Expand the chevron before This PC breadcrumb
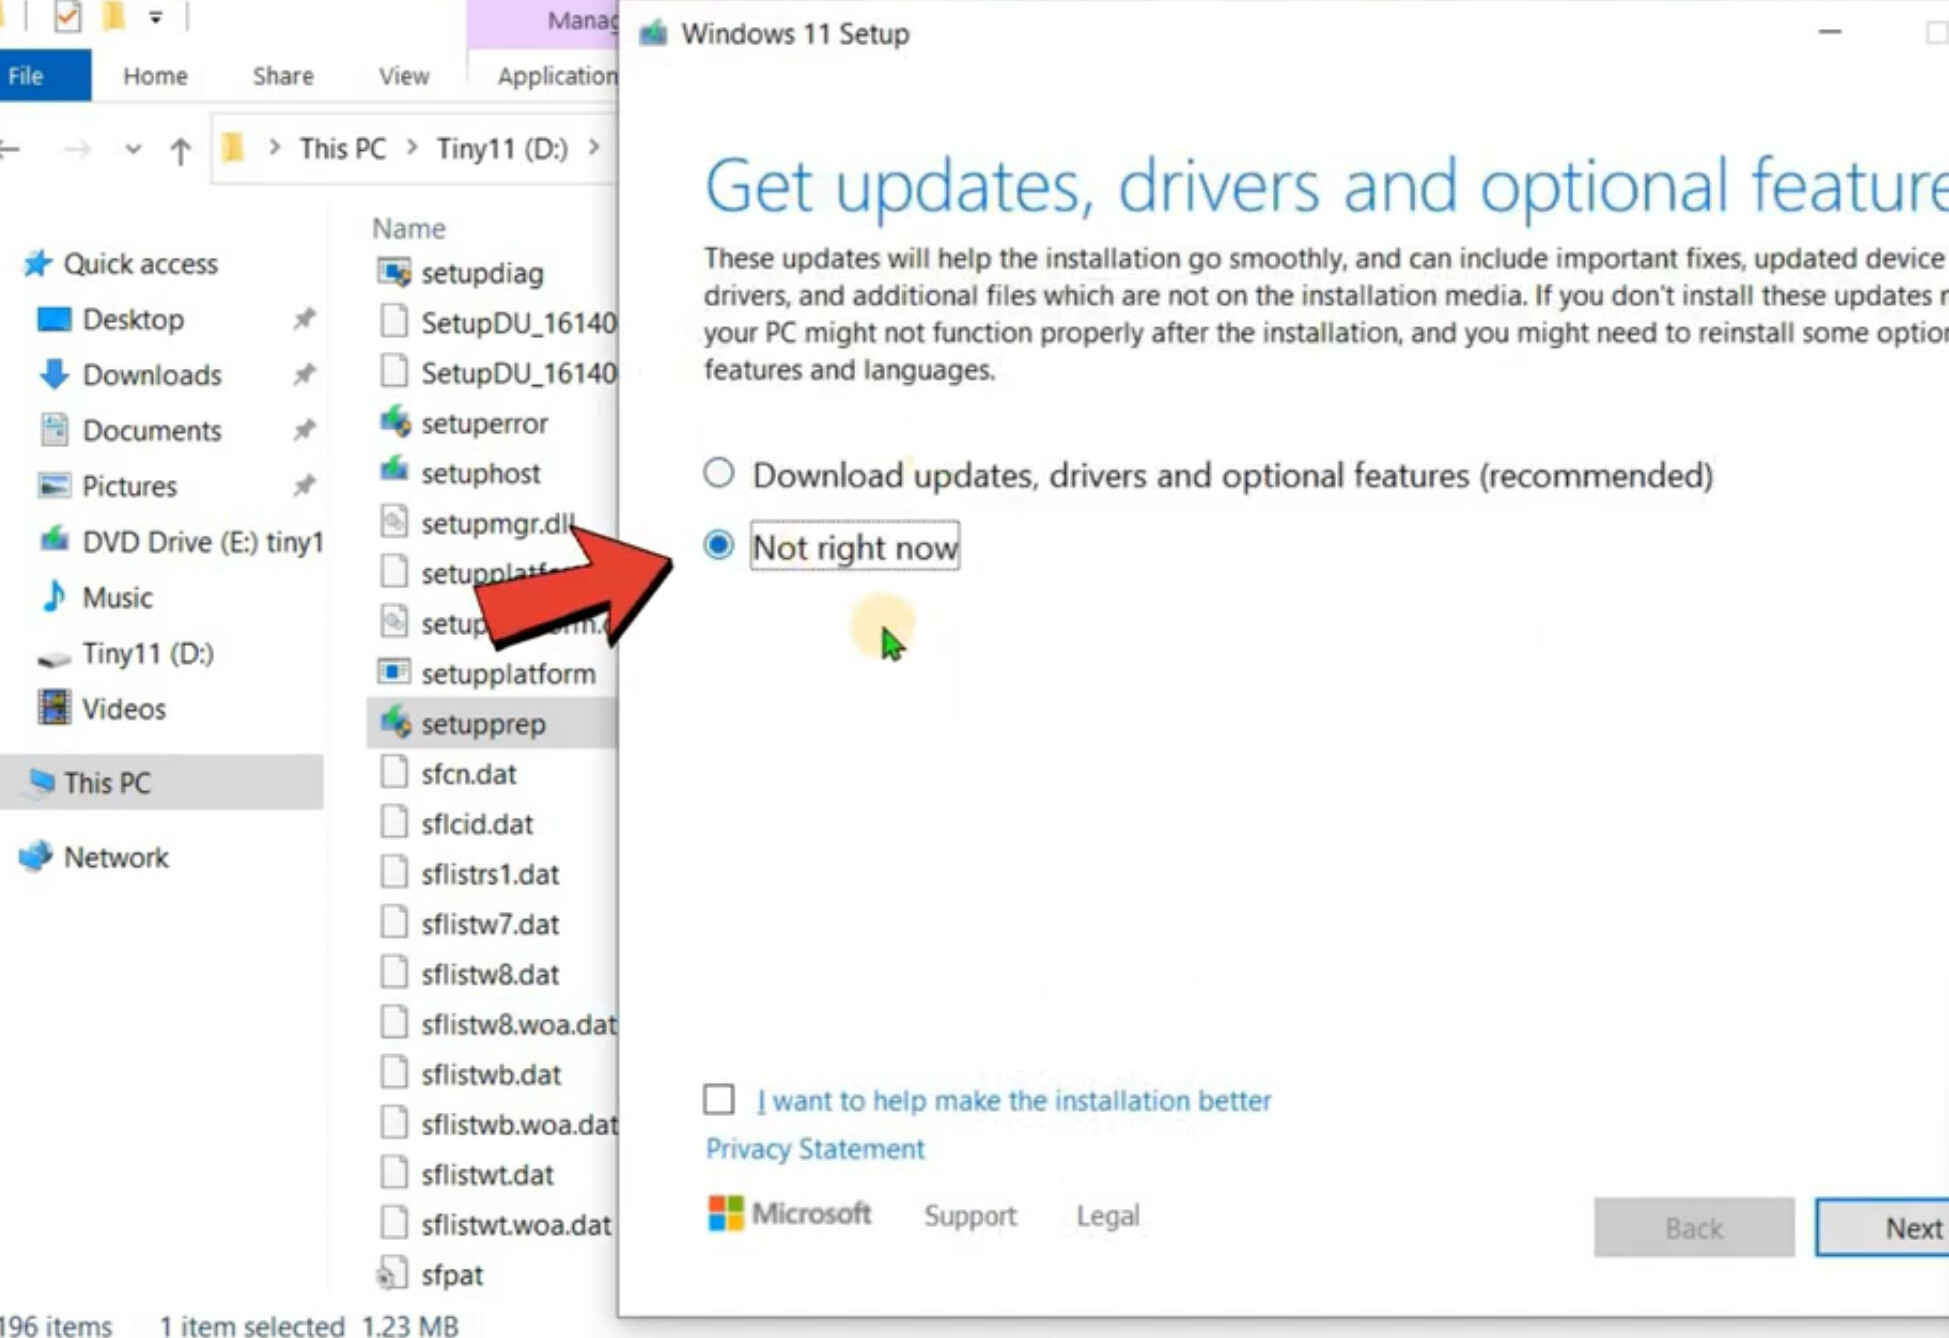Viewport: 1949px width, 1338px height. (274, 148)
